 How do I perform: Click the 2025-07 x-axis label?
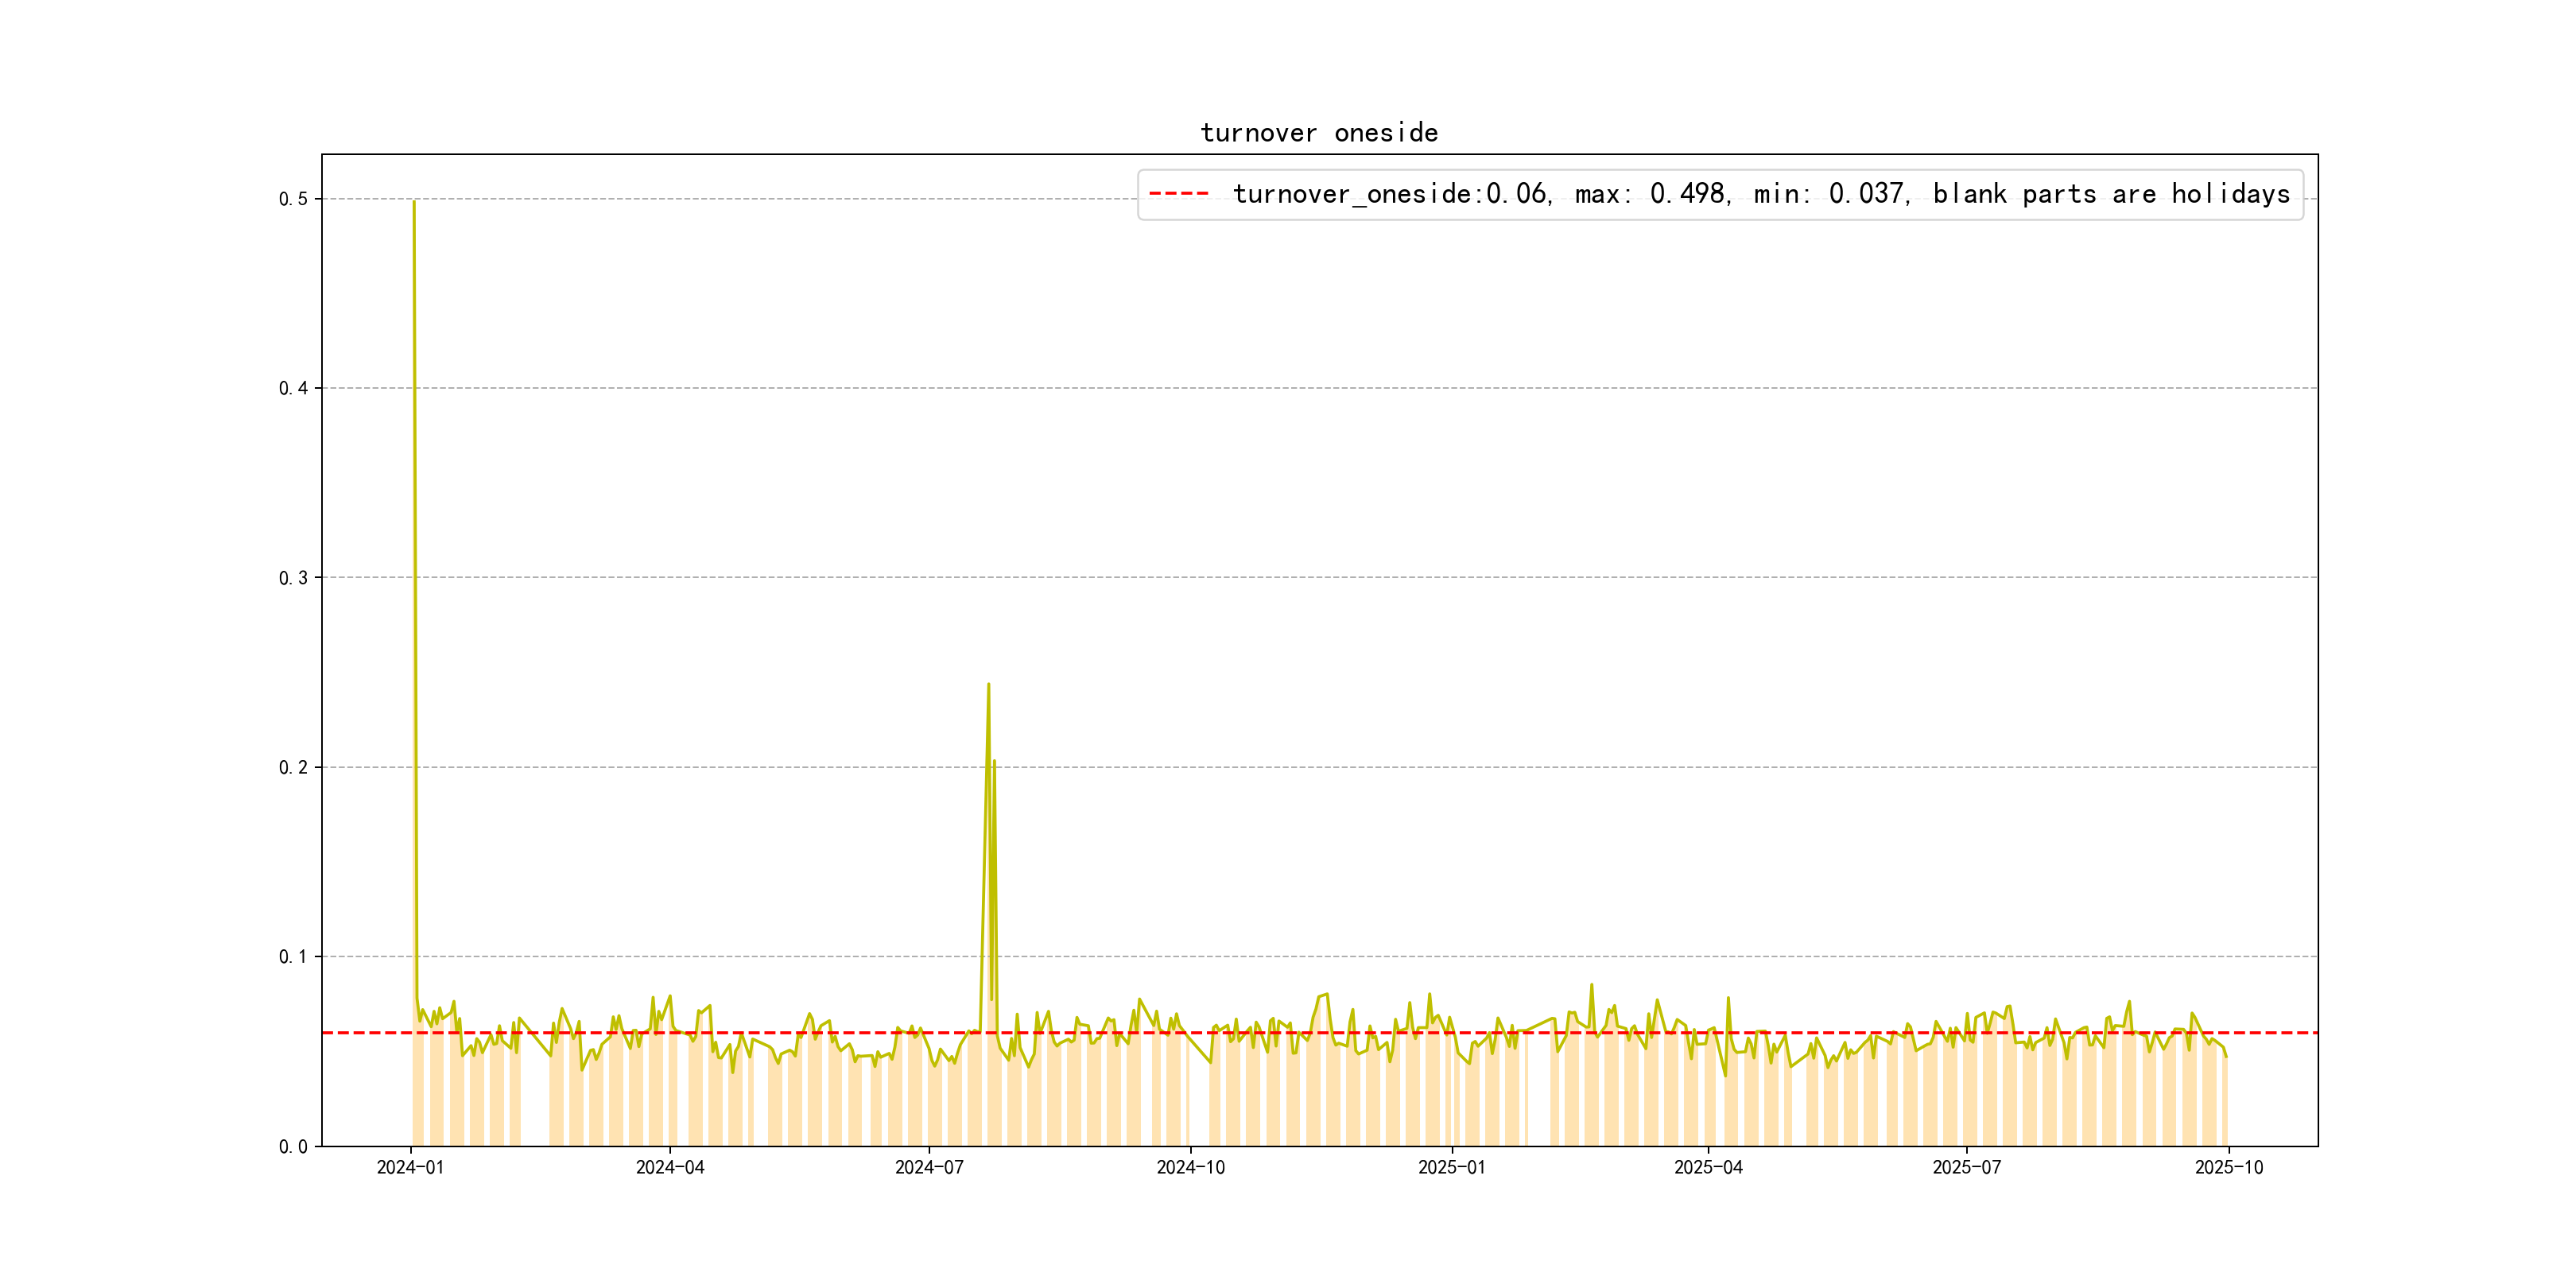pyautogui.click(x=1966, y=1167)
